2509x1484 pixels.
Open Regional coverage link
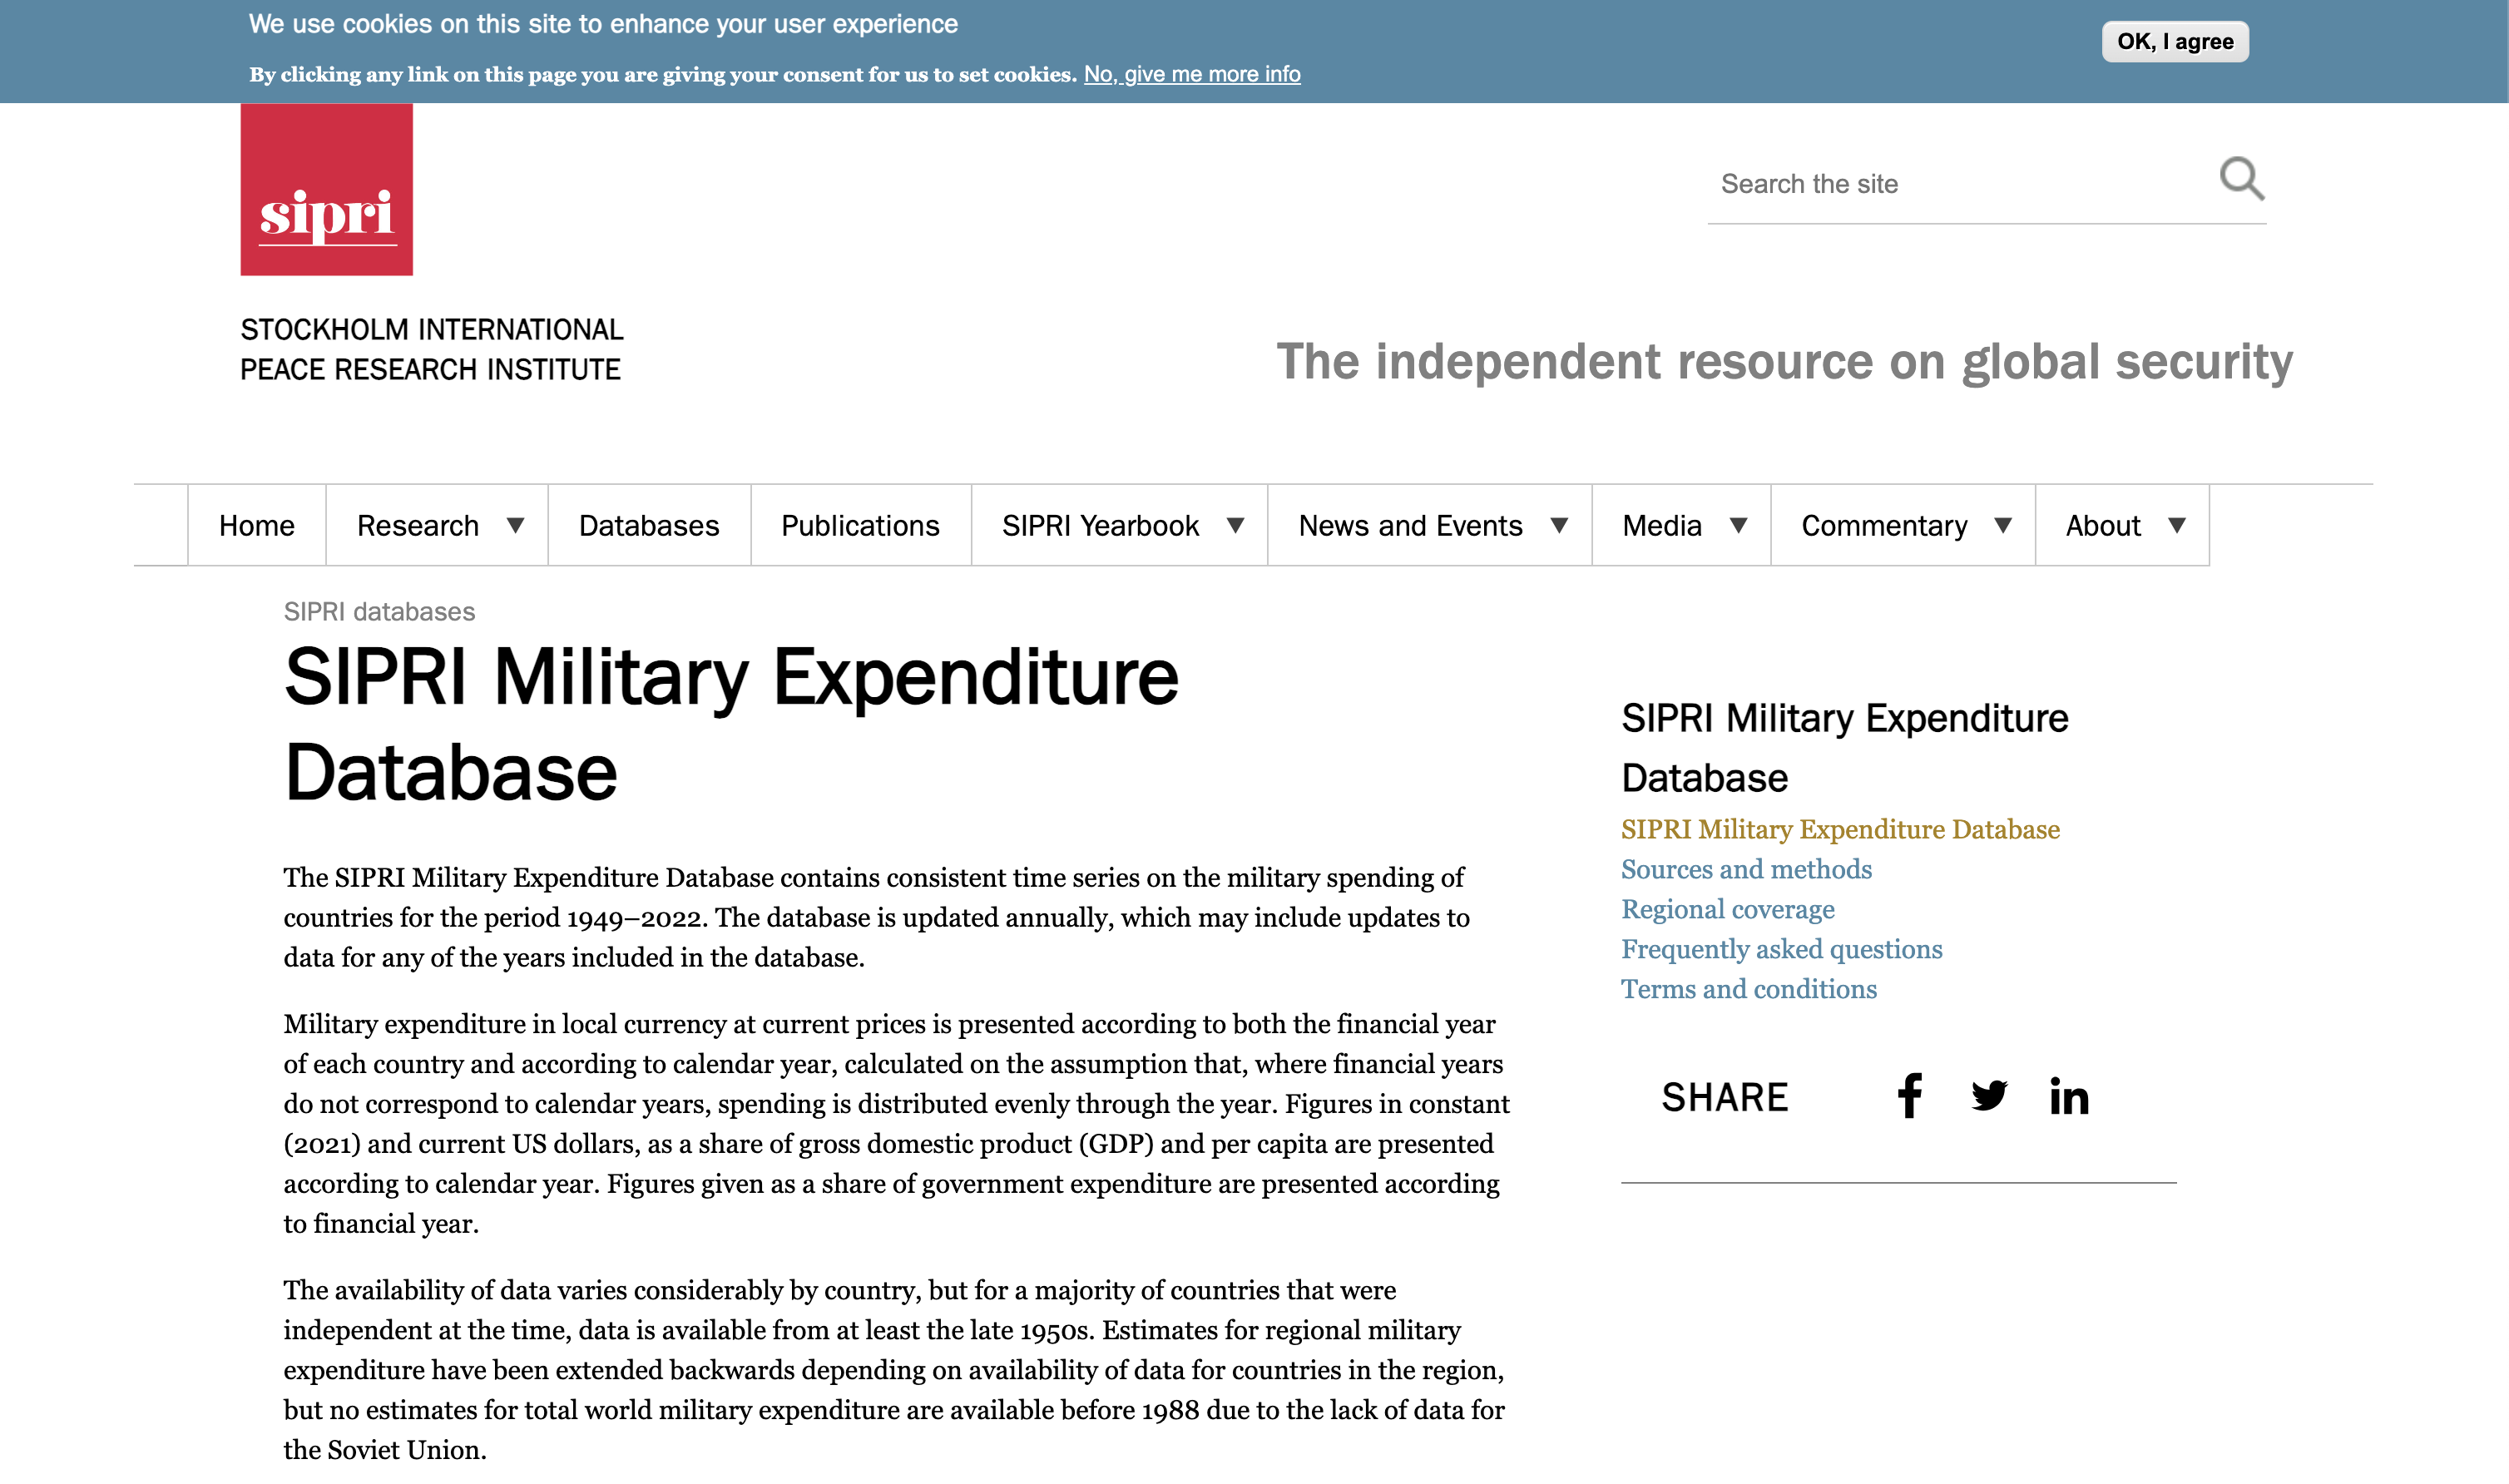point(1727,909)
